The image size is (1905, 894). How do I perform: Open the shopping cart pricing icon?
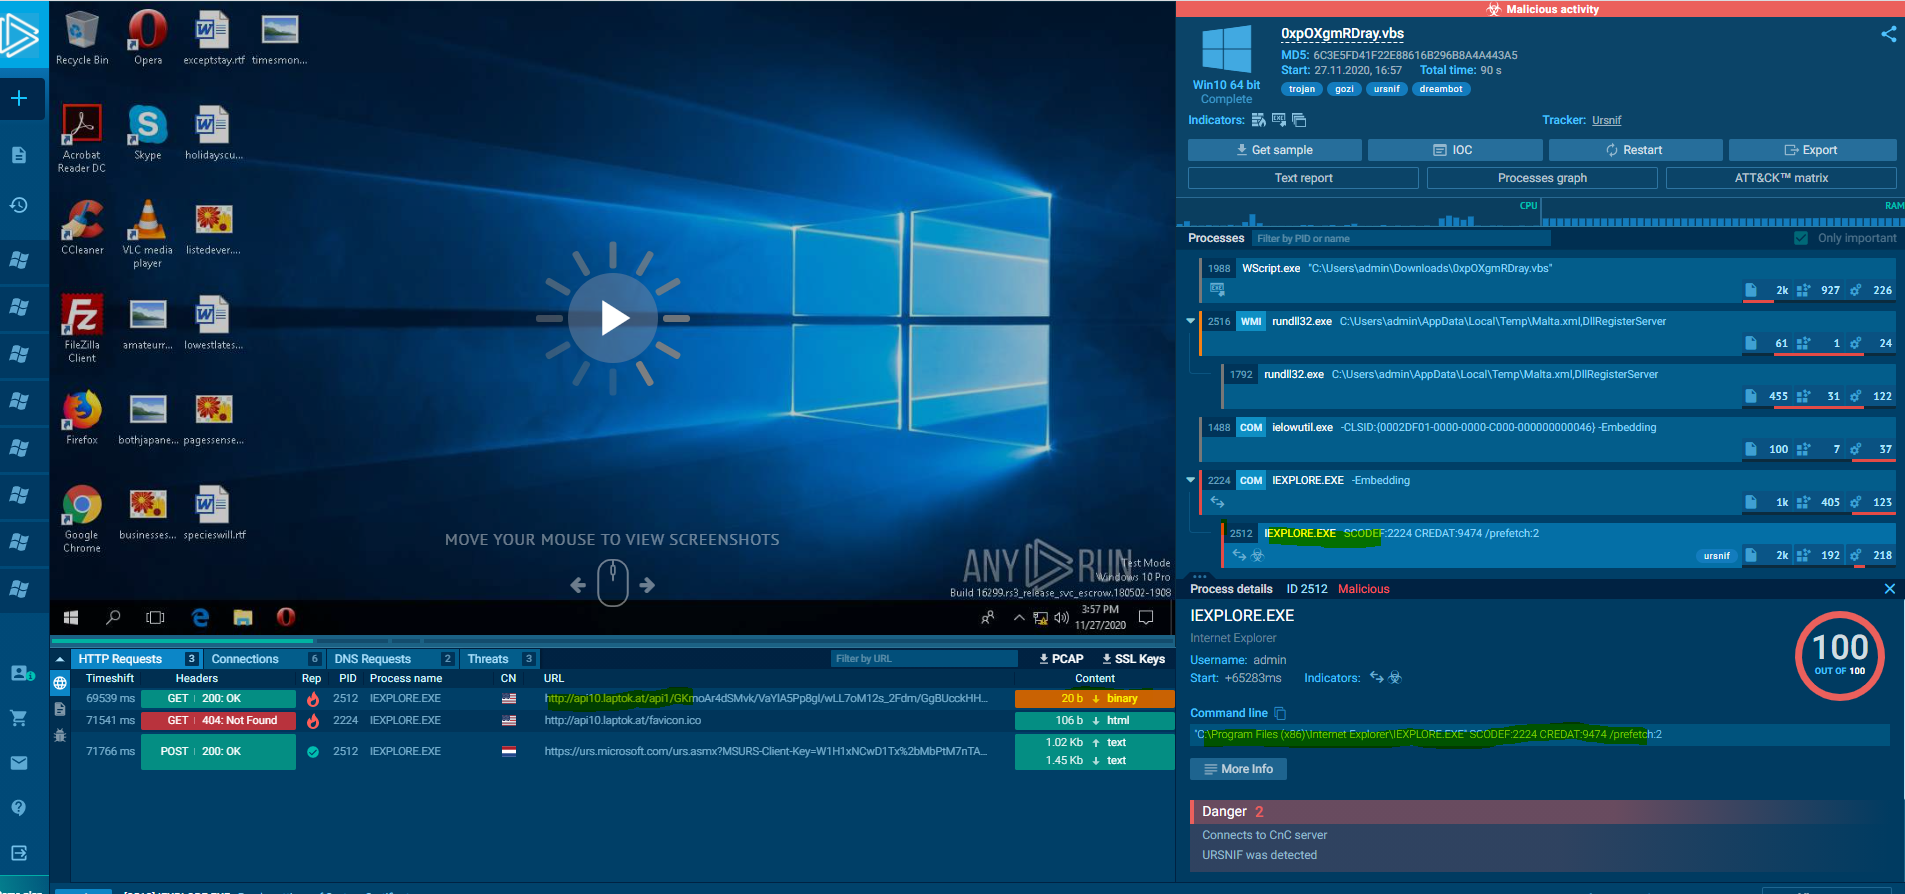point(19,718)
